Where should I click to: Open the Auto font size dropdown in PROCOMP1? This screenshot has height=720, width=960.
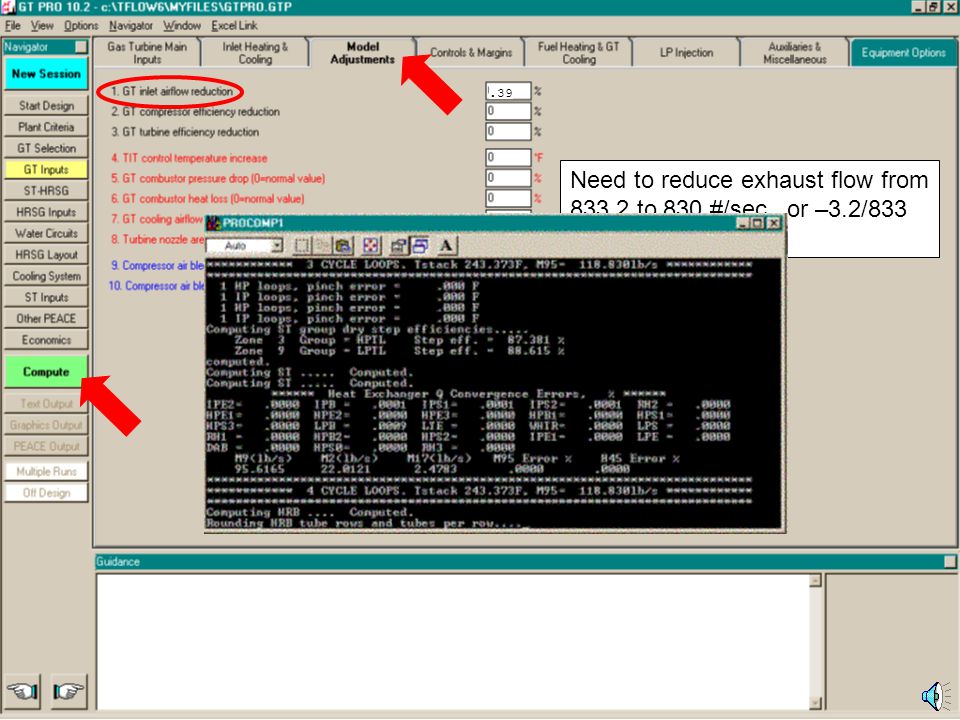pos(277,246)
